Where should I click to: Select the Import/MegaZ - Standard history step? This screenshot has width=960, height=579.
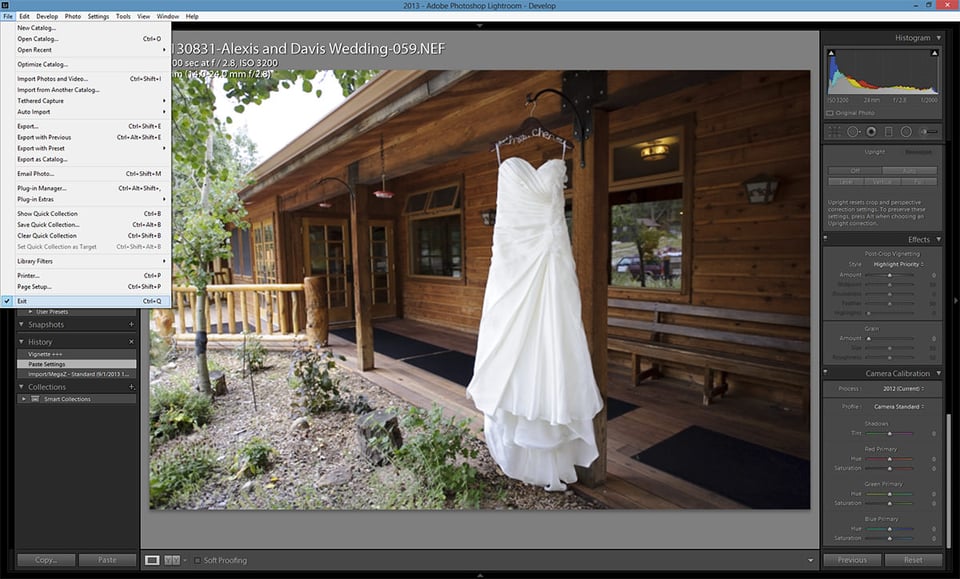pyautogui.click(x=77, y=373)
